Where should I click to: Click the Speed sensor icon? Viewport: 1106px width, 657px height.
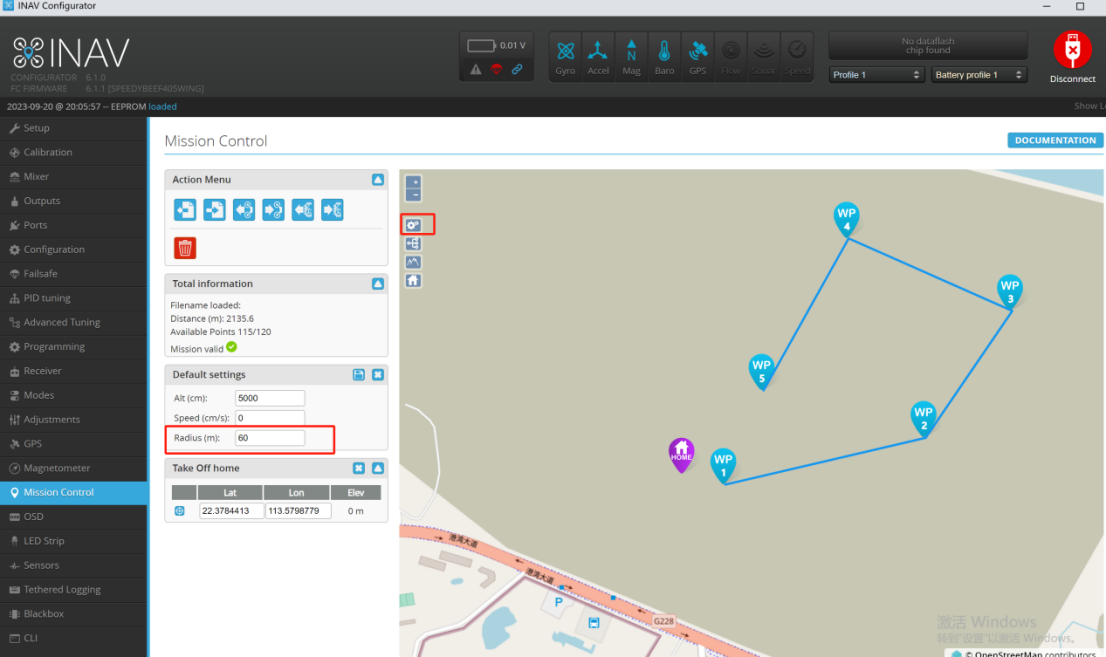pyautogui.click(x=797, y=57)
